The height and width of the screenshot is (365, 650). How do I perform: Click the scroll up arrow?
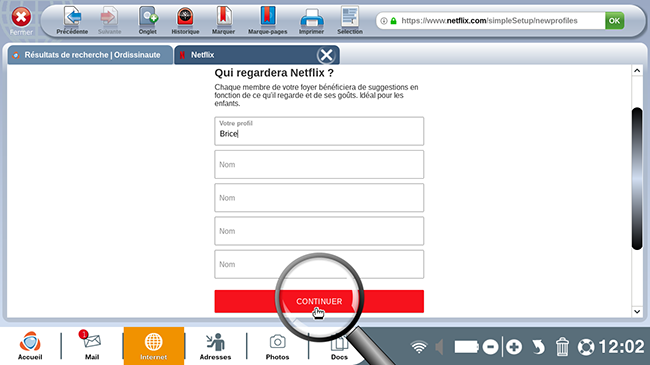(637, 71)
